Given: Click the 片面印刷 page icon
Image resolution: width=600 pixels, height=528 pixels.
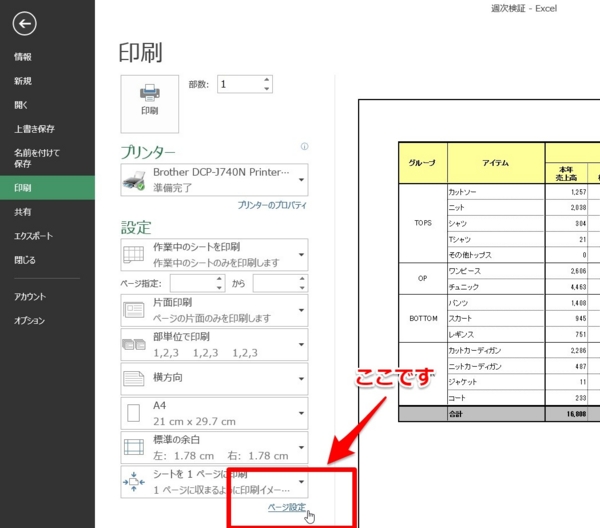Looking at the screenshot, I should click(134, 310).
